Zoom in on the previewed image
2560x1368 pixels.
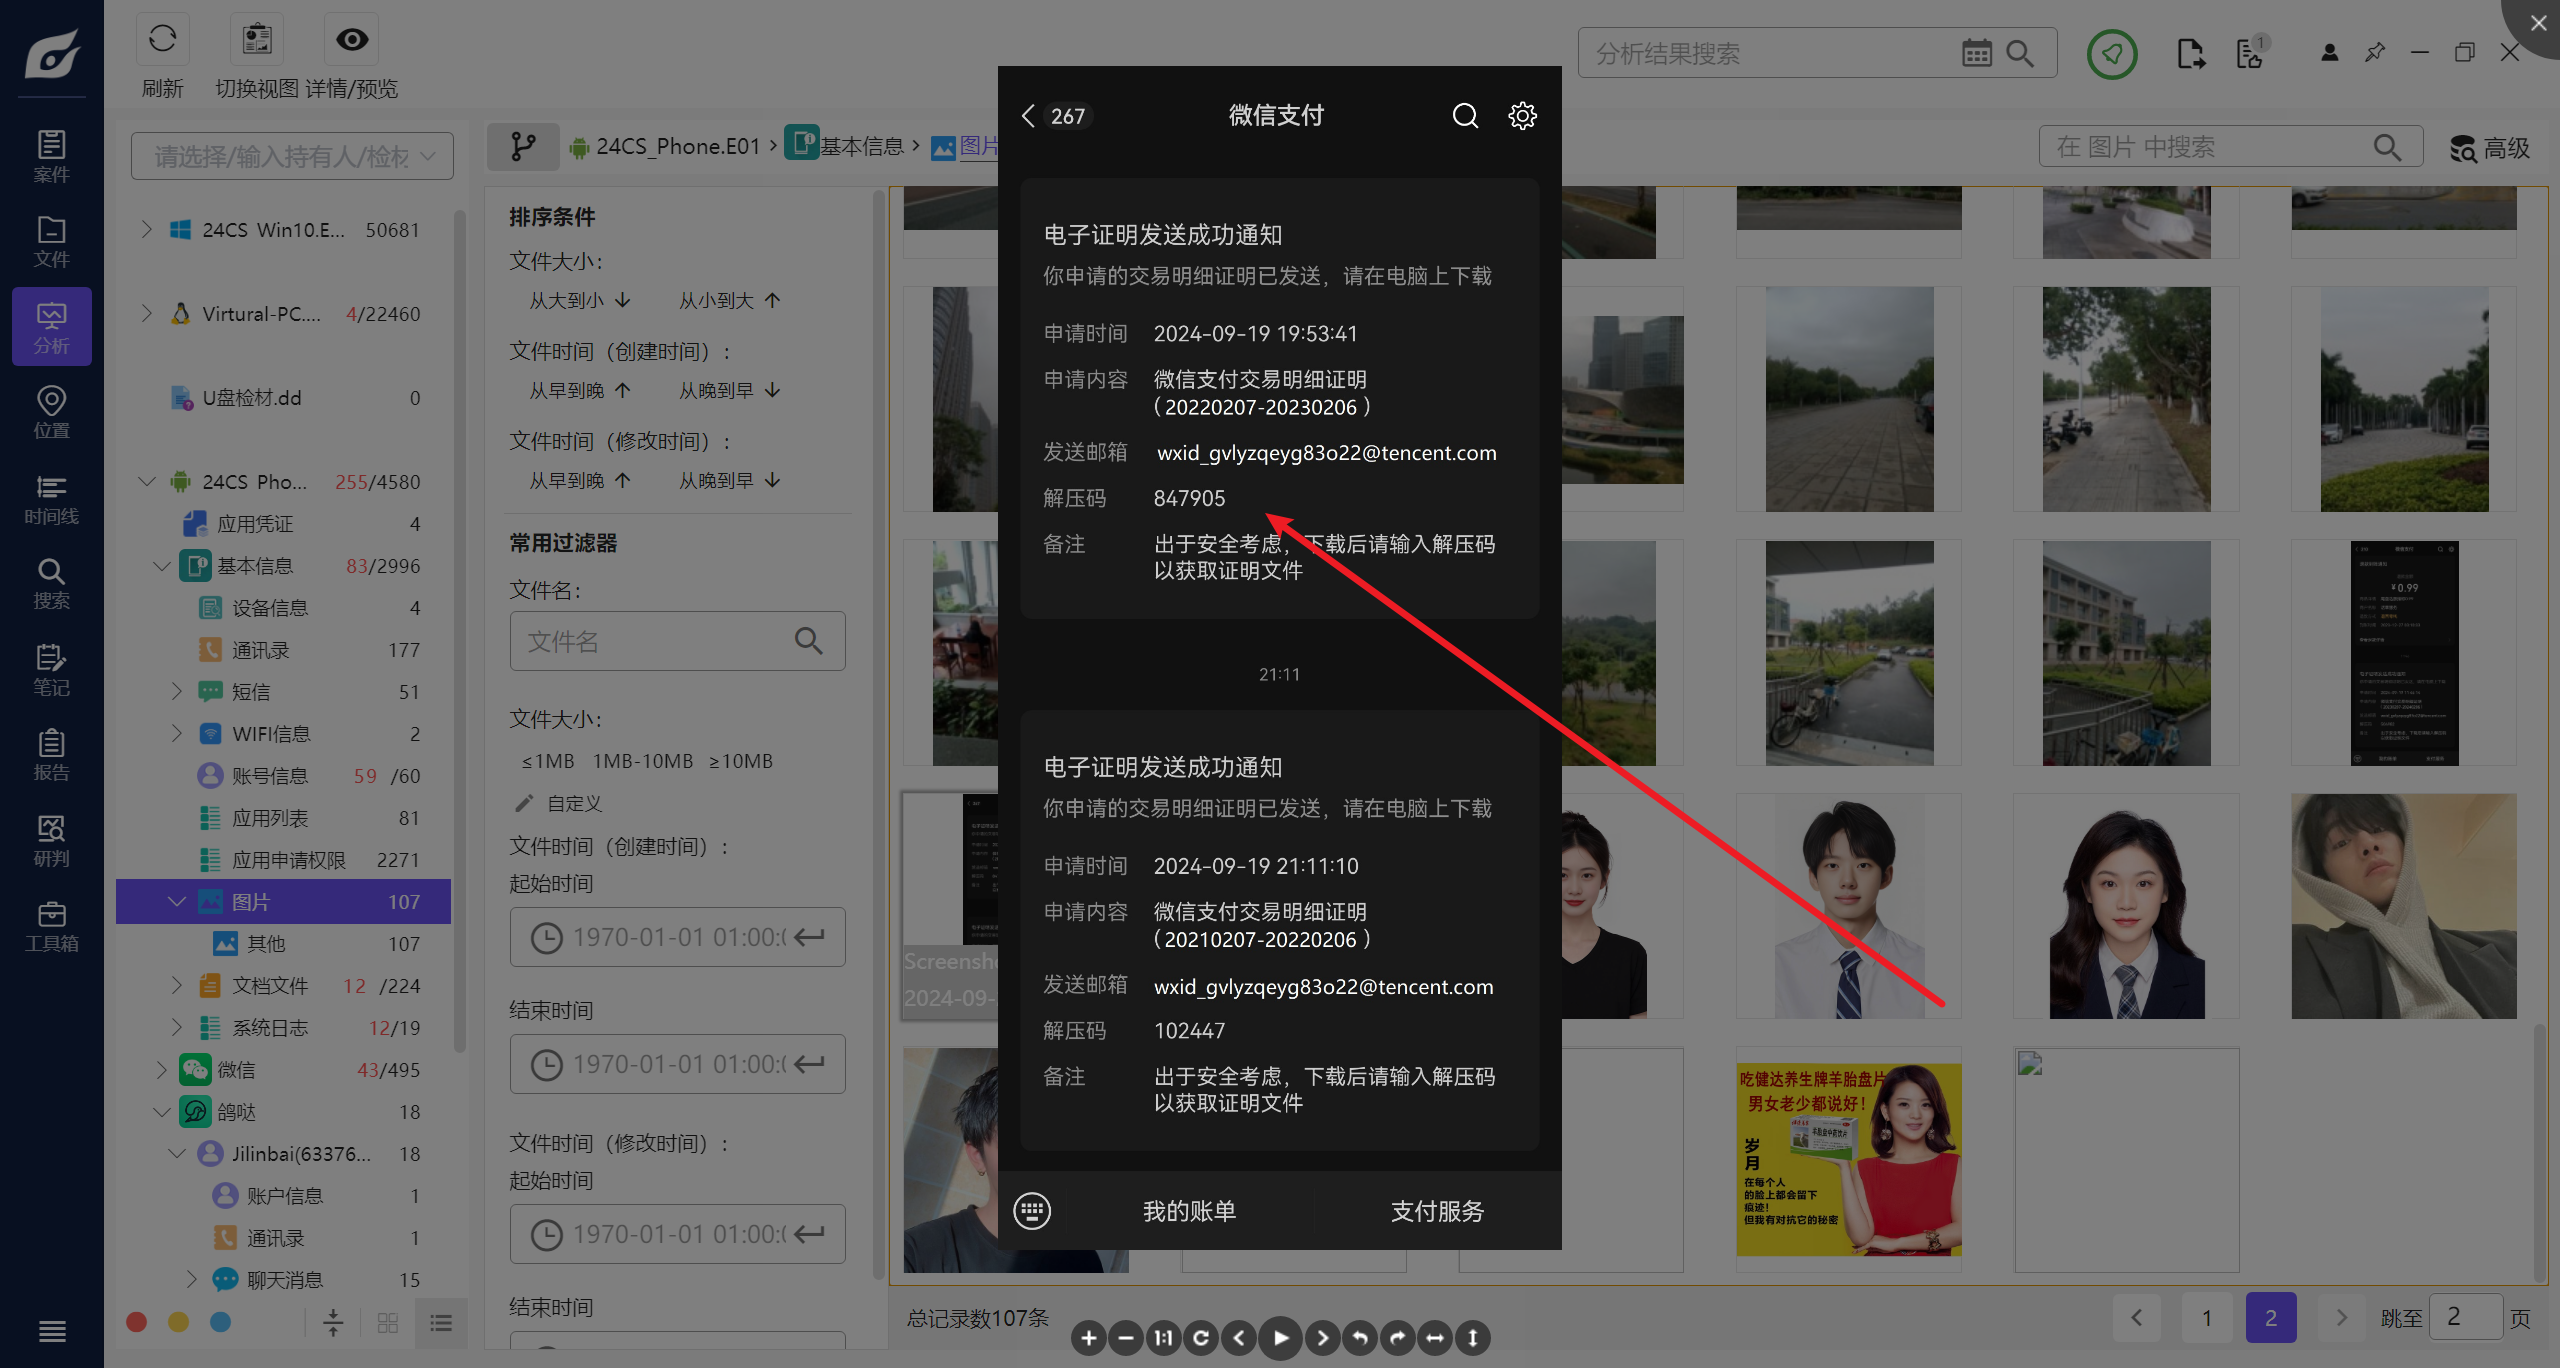pyautogui.click(x=1088, y=1337)
